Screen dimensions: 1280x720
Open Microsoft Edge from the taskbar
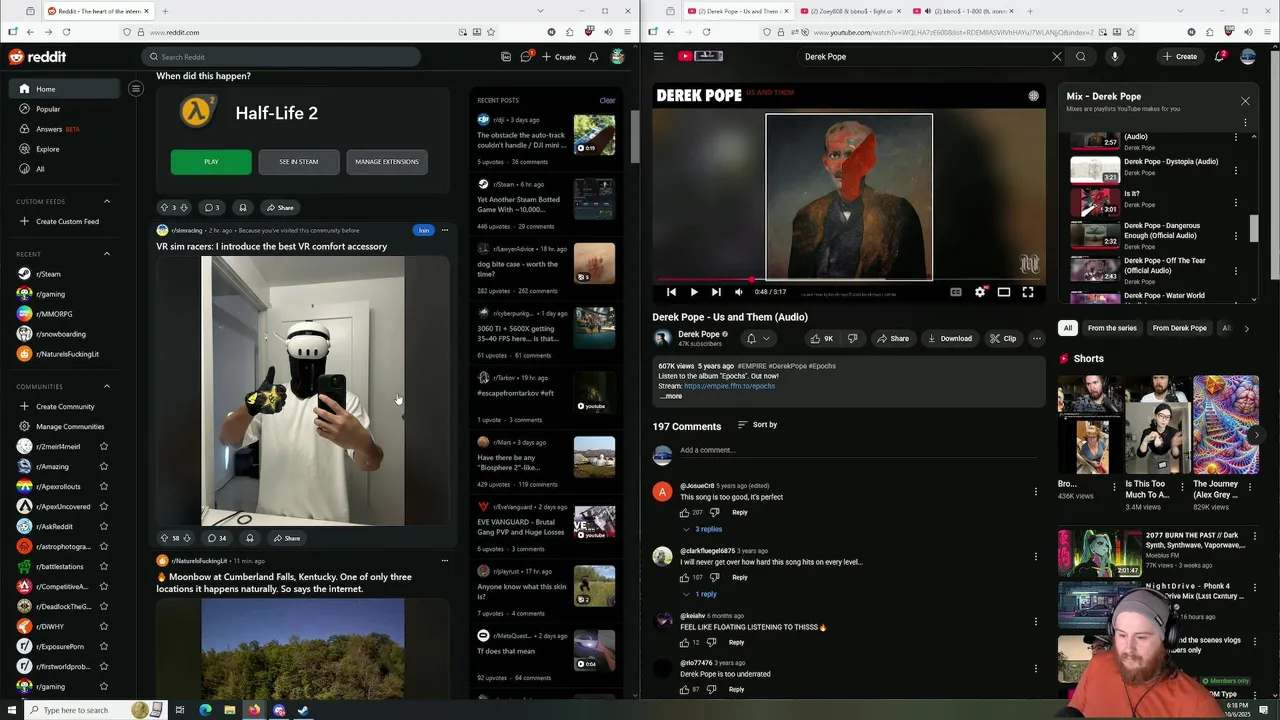tap(205, 710)
